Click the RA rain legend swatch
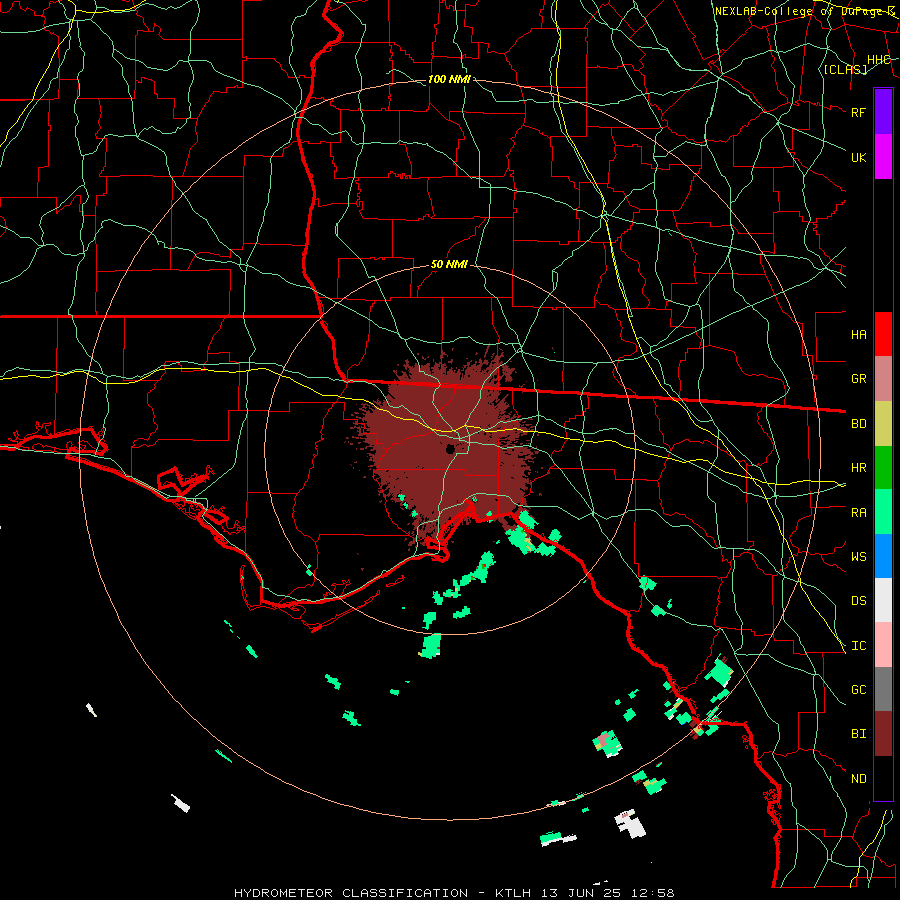 [x=883, y=512]
